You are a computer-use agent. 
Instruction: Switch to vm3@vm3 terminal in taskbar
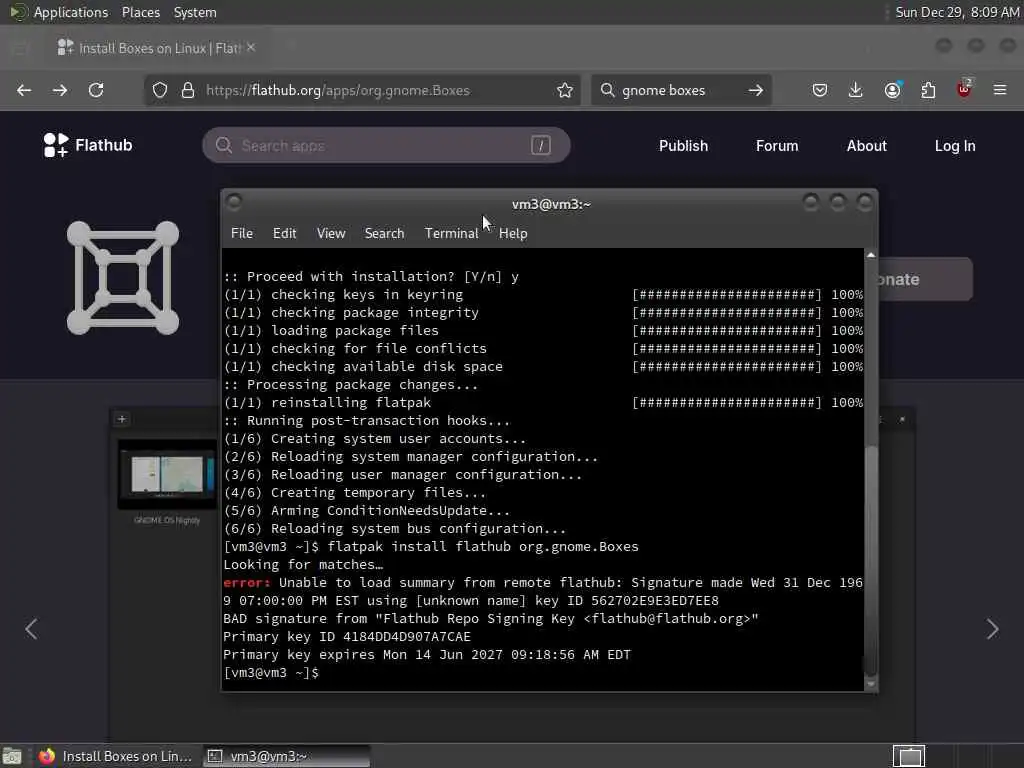pyautogui.click(x=287, y=756)
